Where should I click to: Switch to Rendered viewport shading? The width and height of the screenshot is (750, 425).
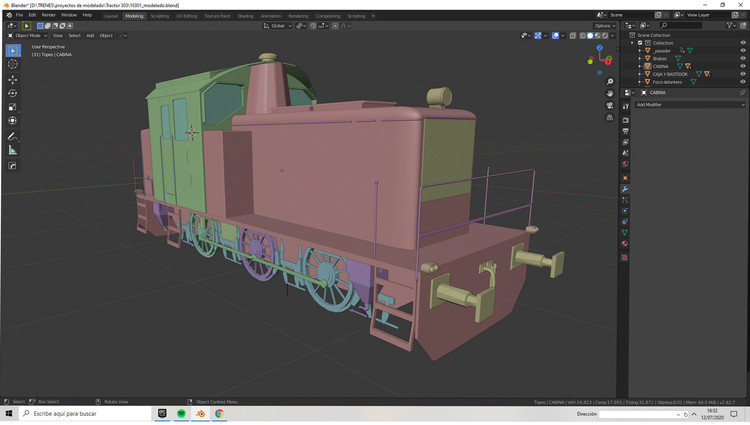pos(605,35)
